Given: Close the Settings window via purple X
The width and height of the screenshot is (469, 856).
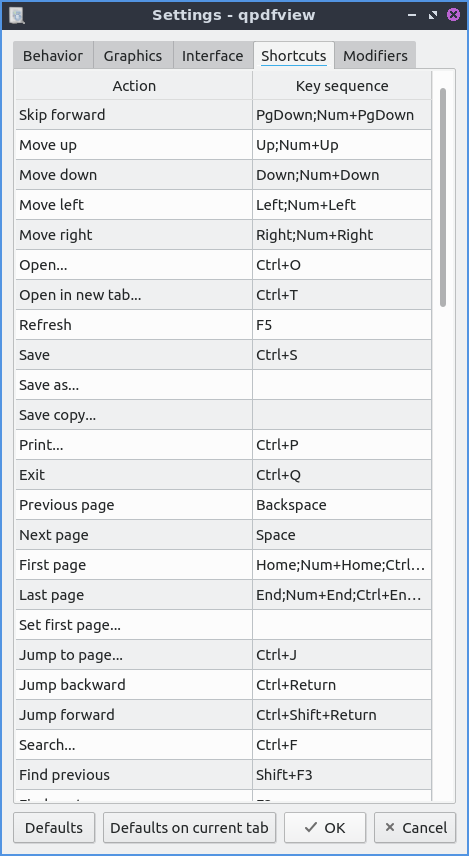Looking at the screenshot, I should point(453,15).
